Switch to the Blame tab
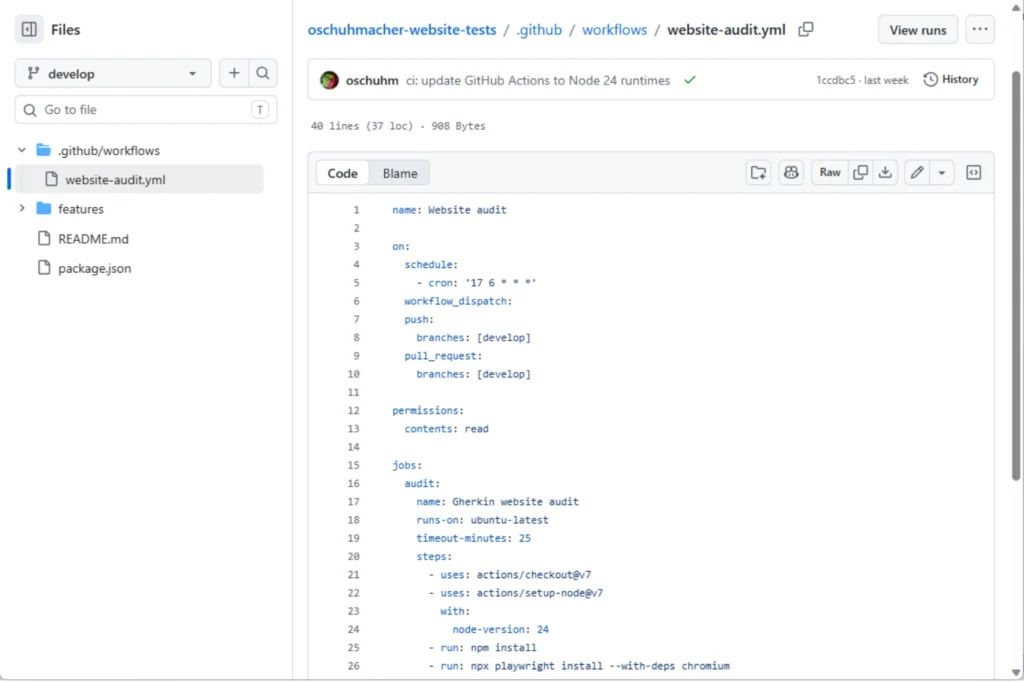Viewport: 1024px width, 682px height. coord(400,173)
